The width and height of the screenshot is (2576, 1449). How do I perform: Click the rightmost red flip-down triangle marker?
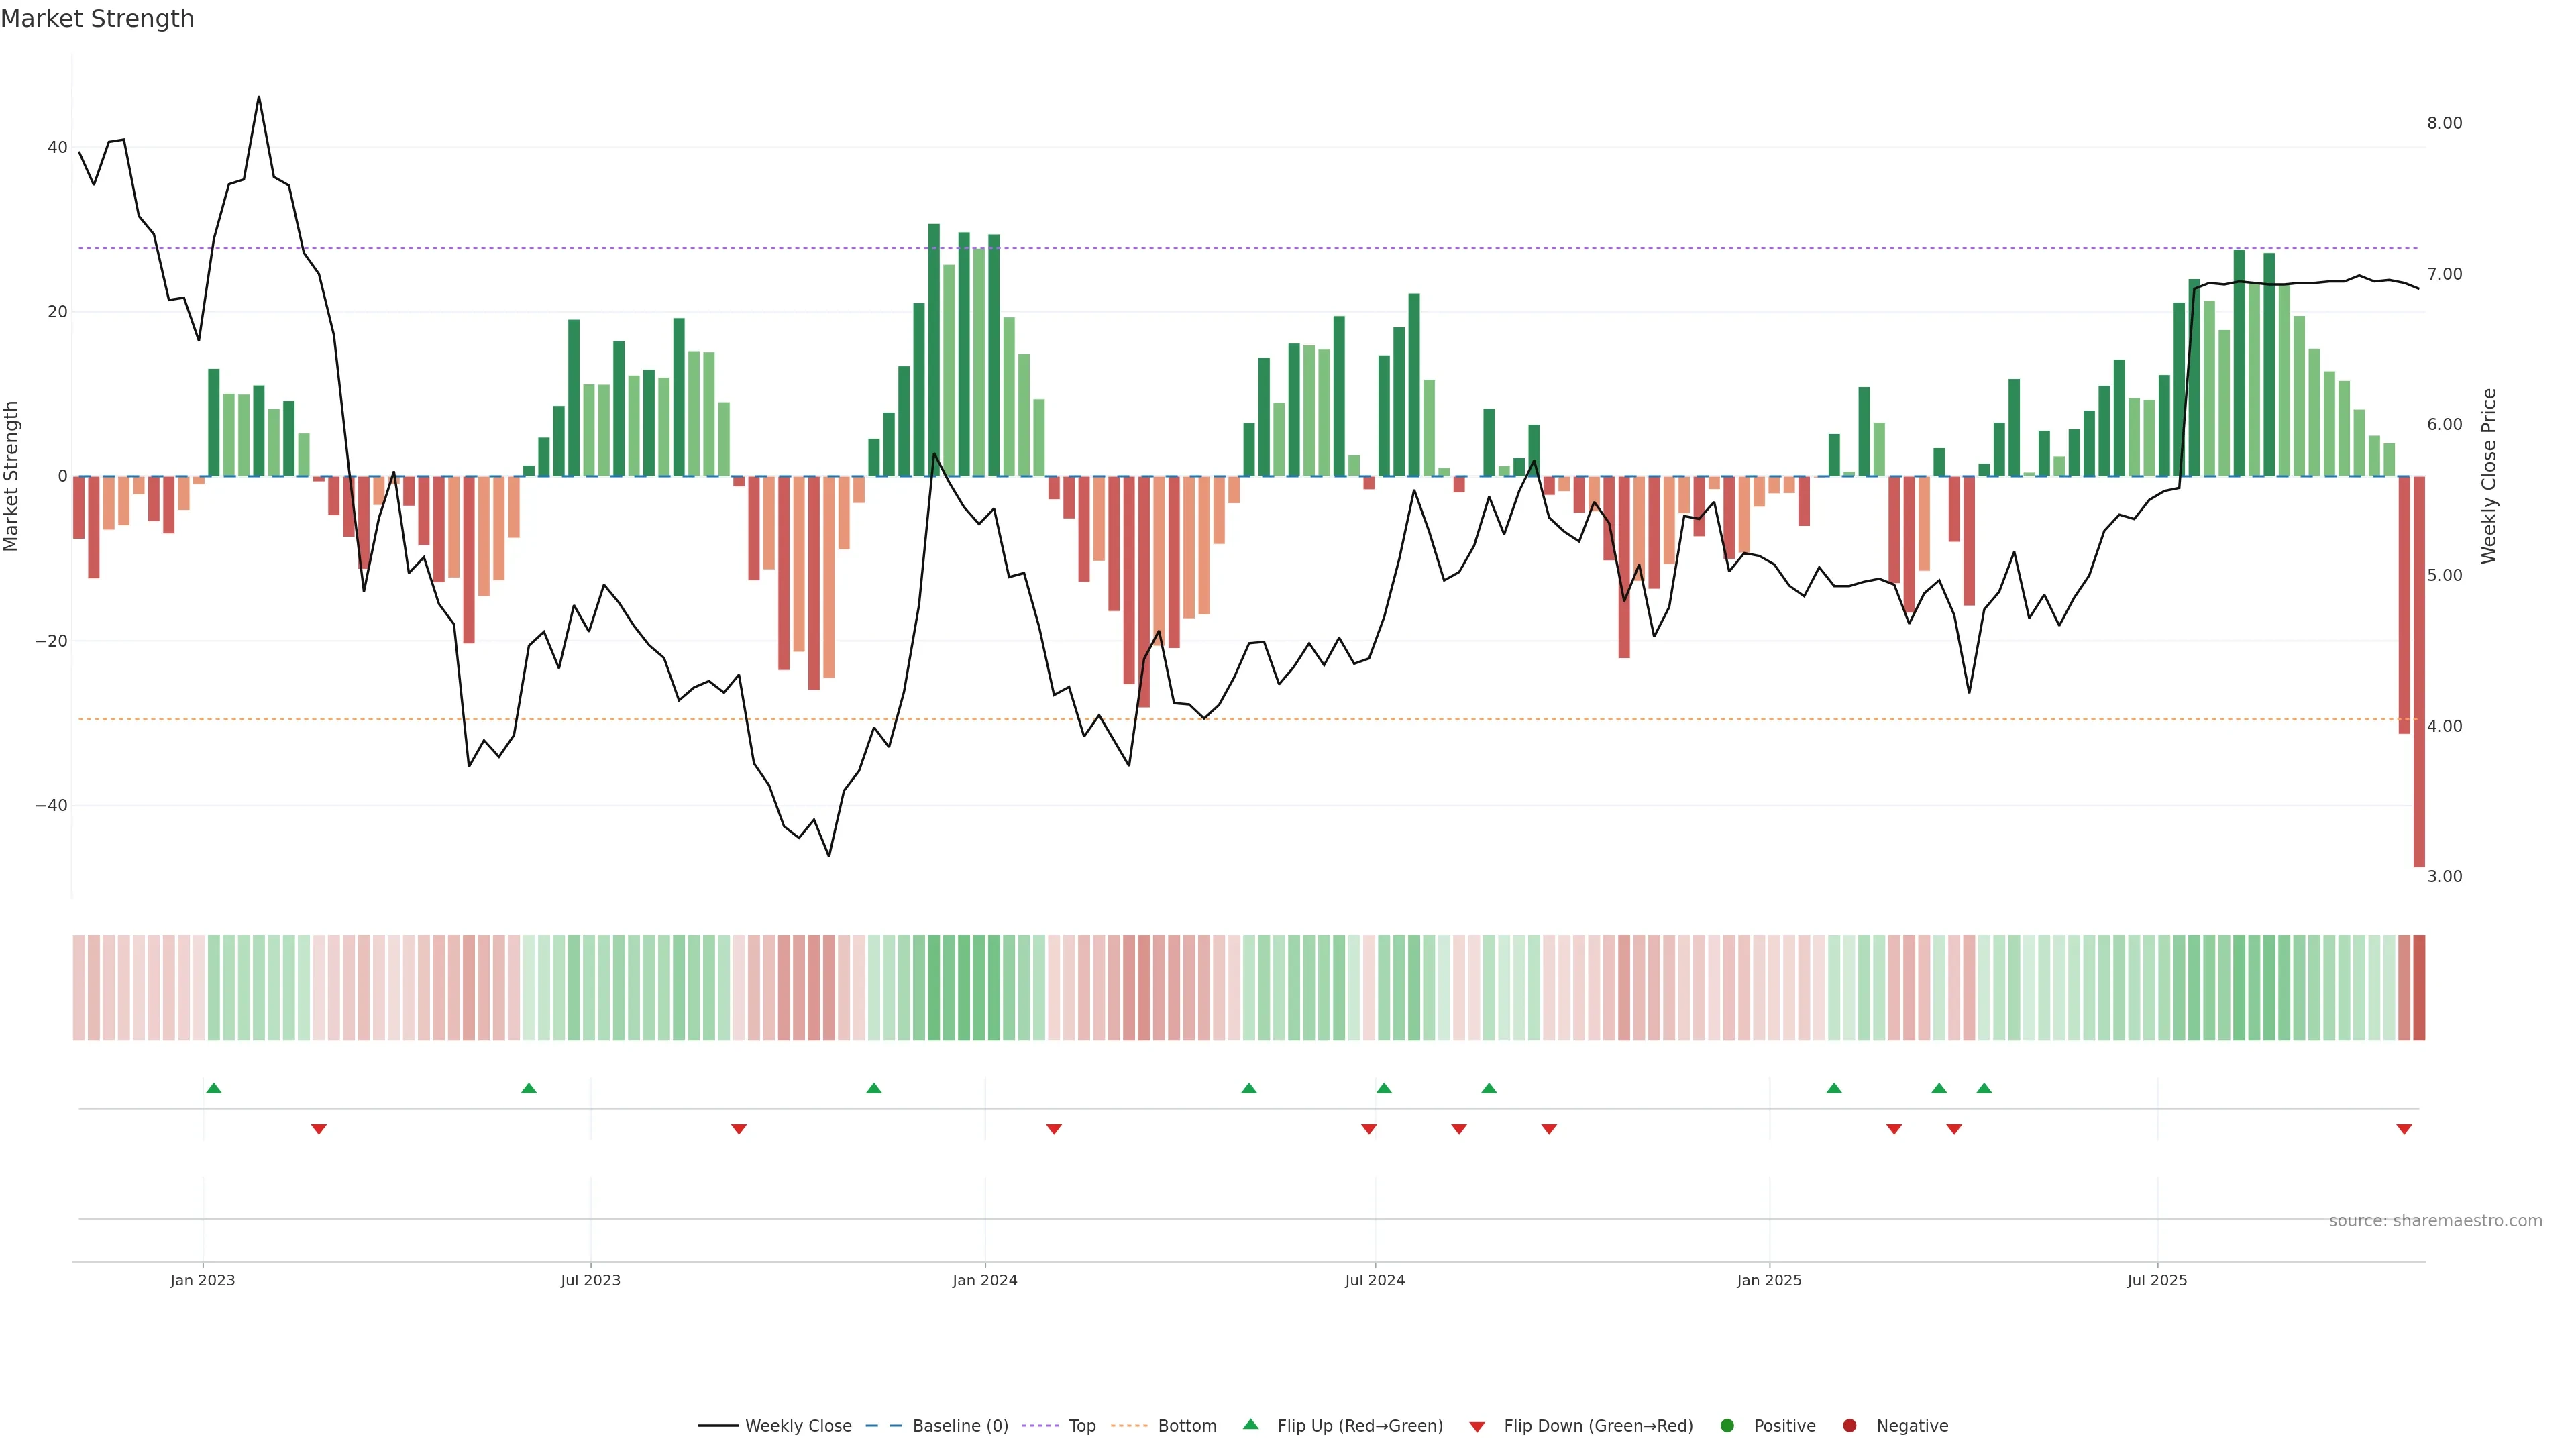[2404, 1129]
